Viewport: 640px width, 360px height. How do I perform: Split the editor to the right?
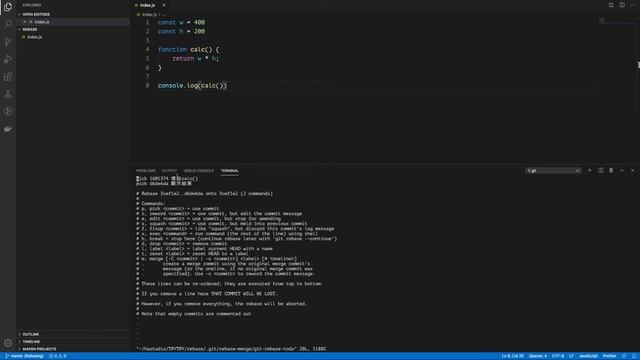[x=622, y=5]
